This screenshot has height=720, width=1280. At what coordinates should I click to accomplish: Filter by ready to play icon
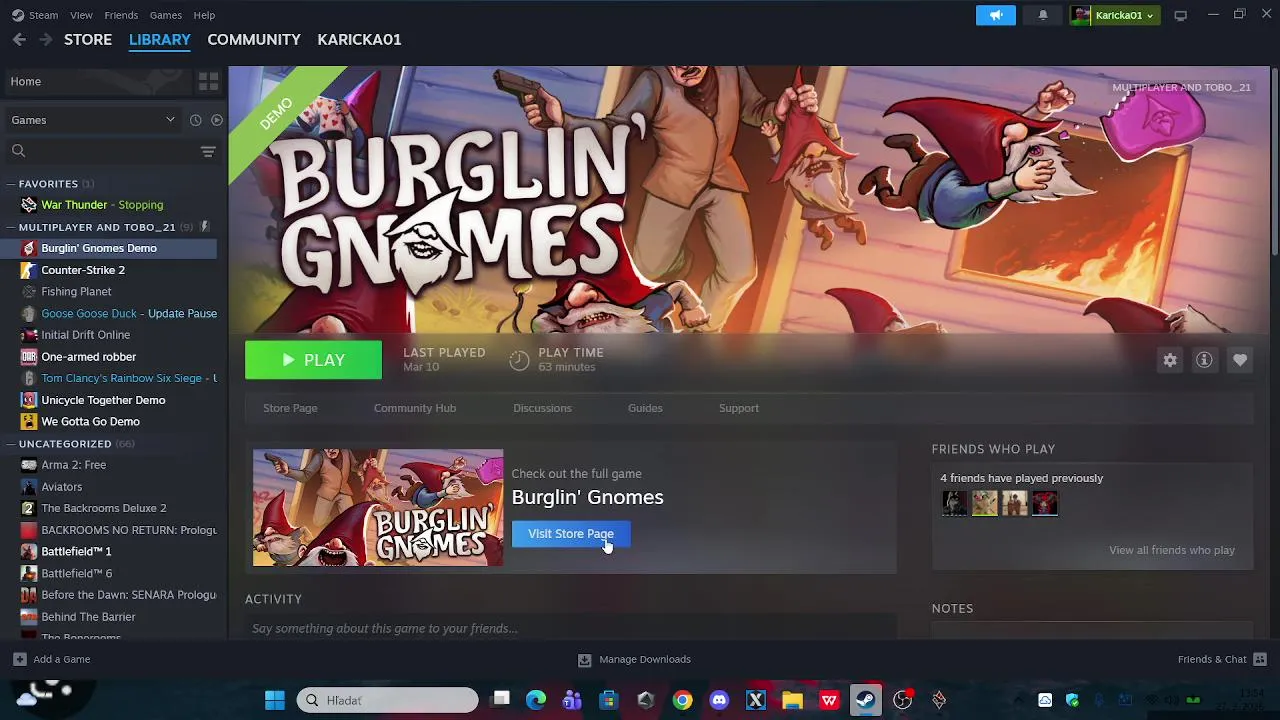coord(217,120)
